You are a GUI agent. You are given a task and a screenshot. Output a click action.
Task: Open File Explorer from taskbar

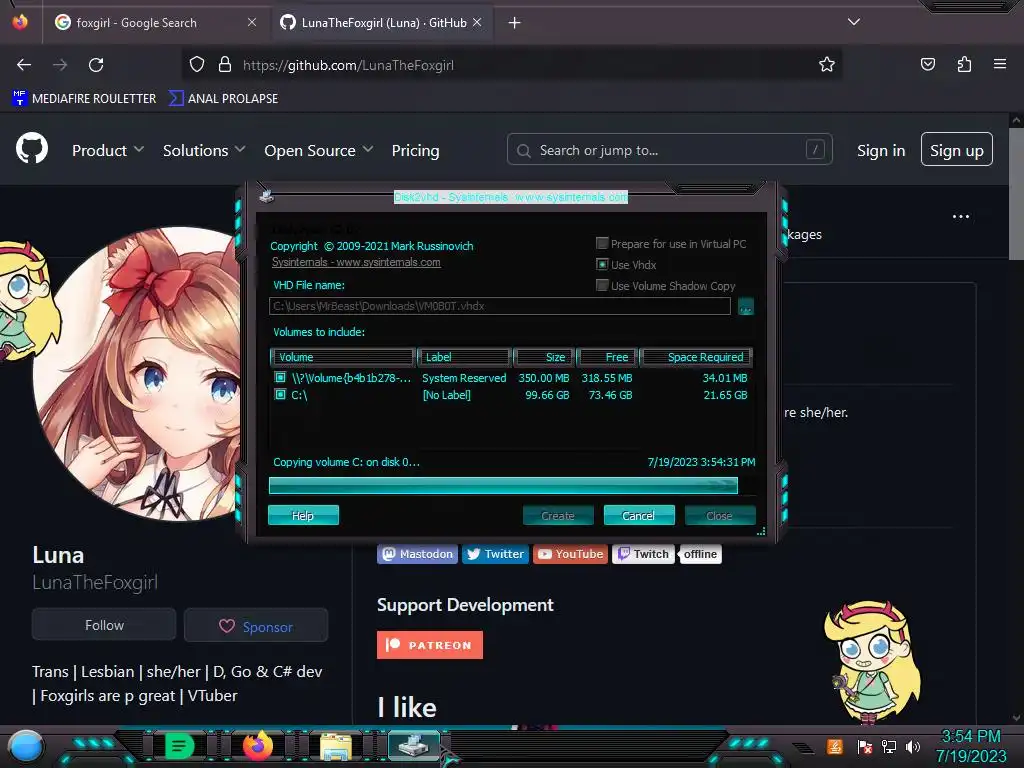coord(336,746)
